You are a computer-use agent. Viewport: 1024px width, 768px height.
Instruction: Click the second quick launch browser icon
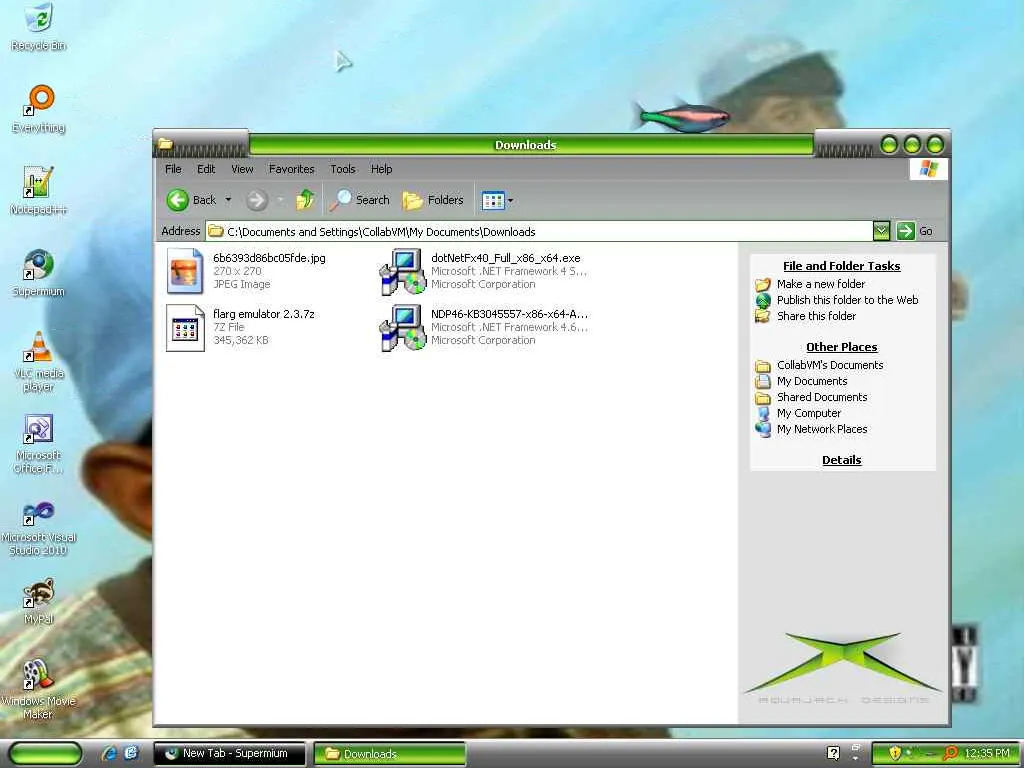131,753
